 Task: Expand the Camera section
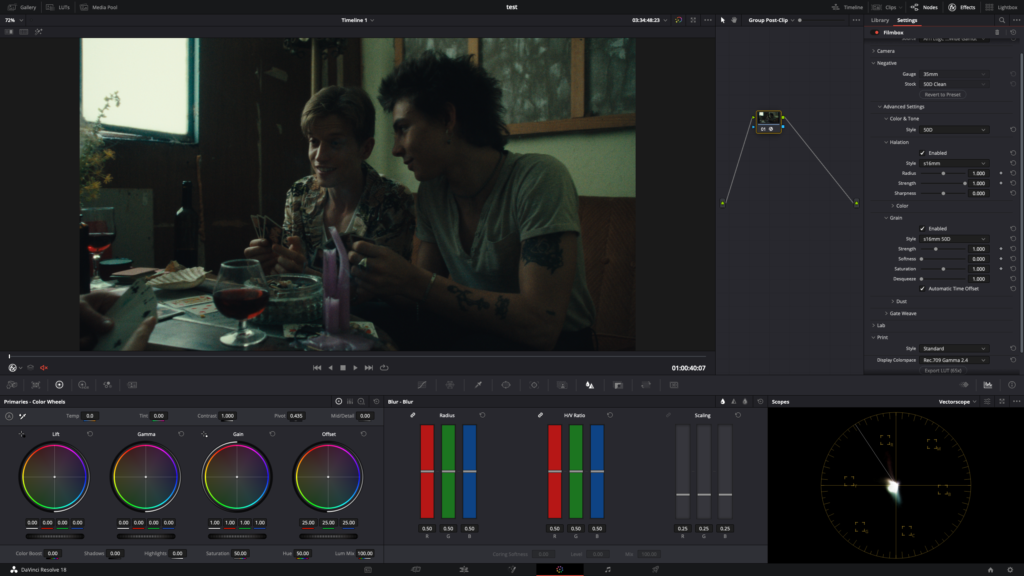(883, 51)
